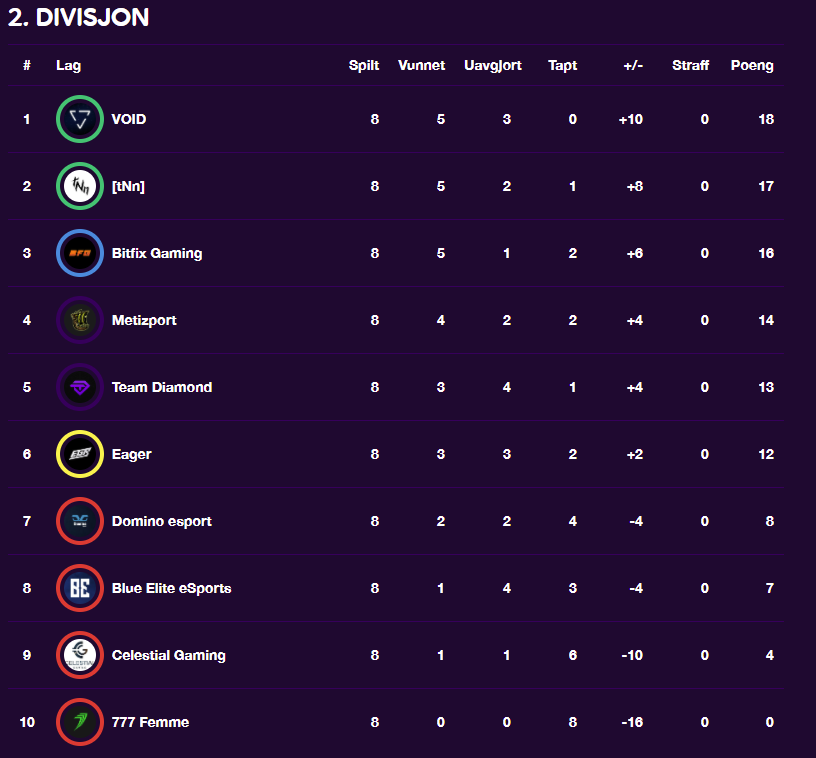
Task: Open the [tNn] team logo icon
Action: [x=80, y=186]
